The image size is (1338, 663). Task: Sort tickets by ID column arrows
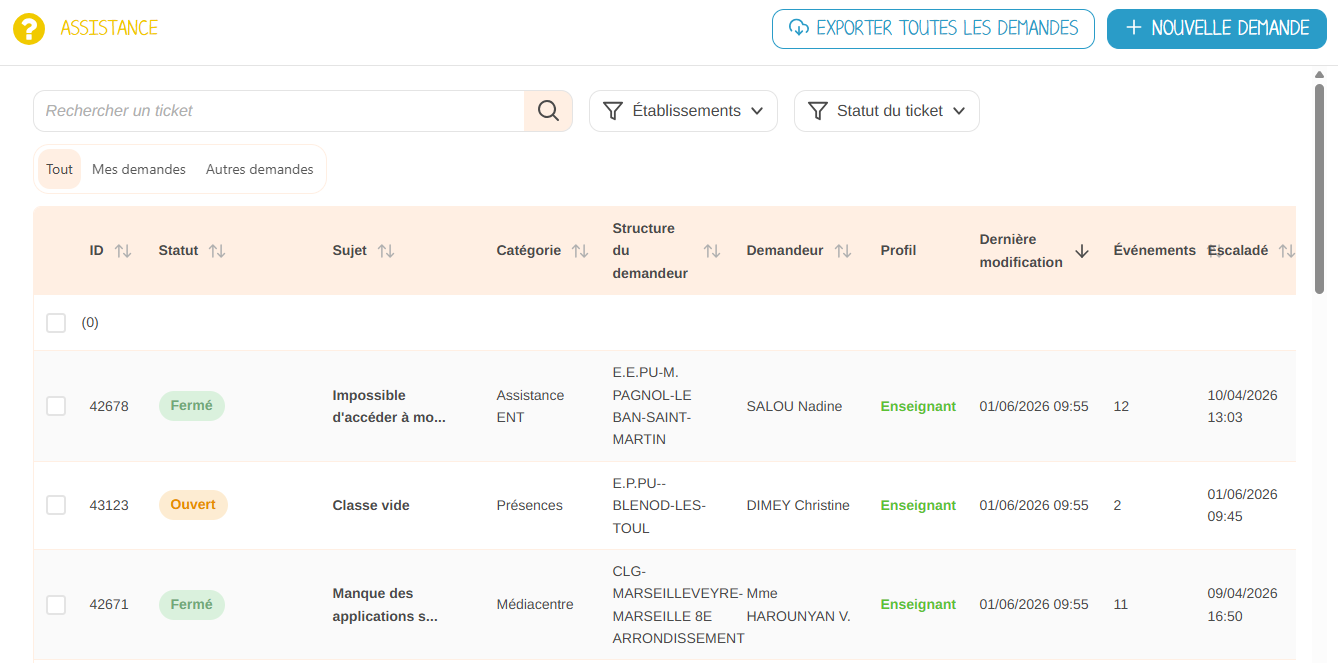(123, 251)
